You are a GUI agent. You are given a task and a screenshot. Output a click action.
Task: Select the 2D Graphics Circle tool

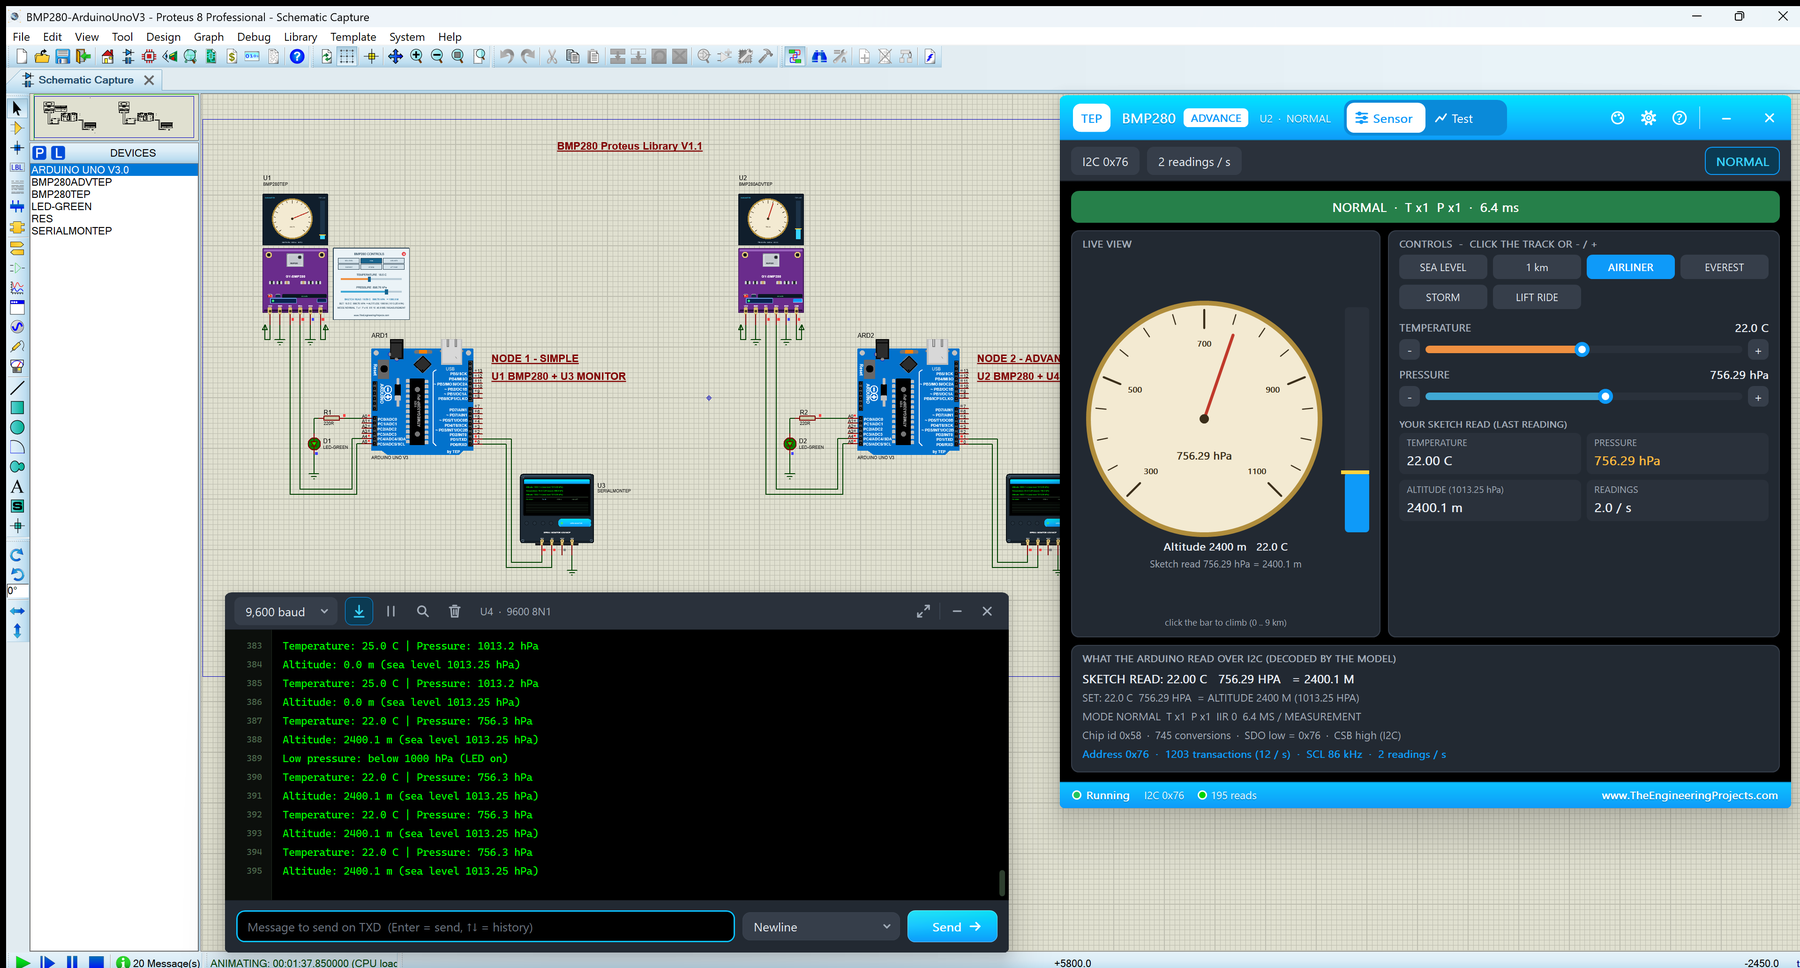coord(17,427)
